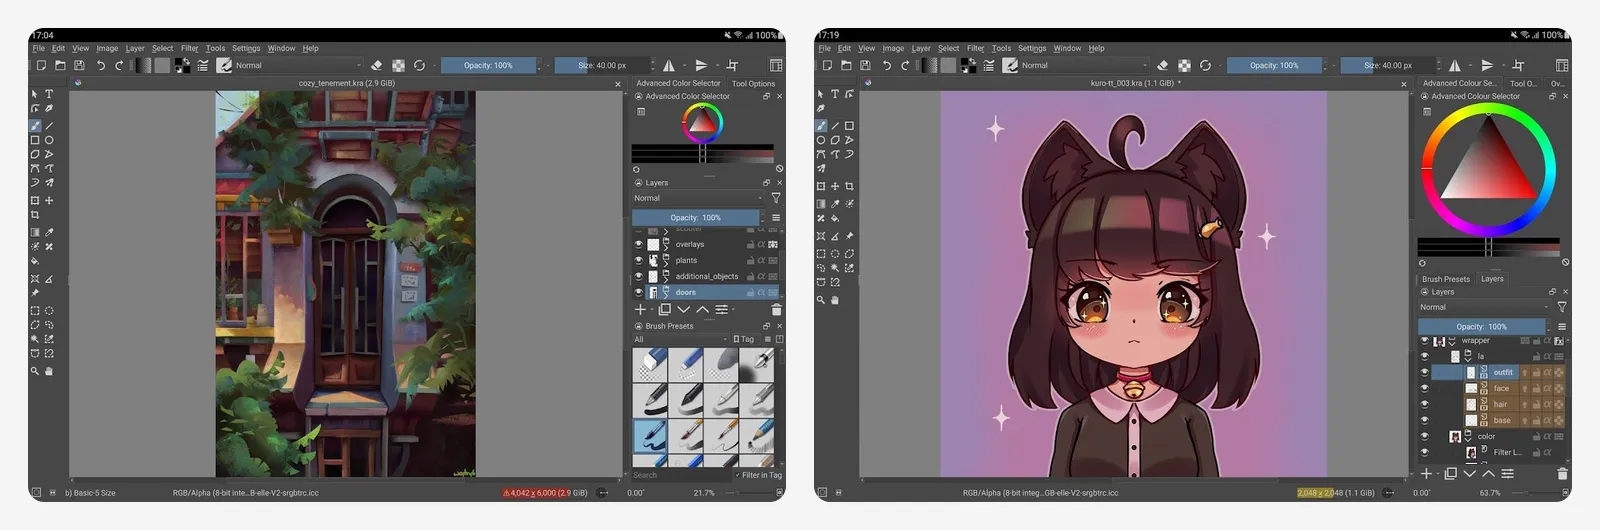Viewport: 1600px width, 530px height.
Task: Click wrap-around mode icon in left window toolbar
Action: click(732, 65)
